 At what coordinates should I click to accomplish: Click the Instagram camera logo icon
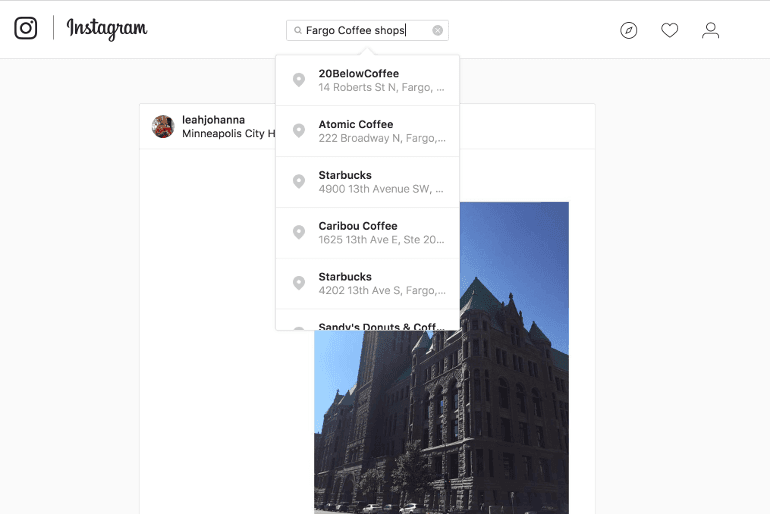[x=26, y=28]
